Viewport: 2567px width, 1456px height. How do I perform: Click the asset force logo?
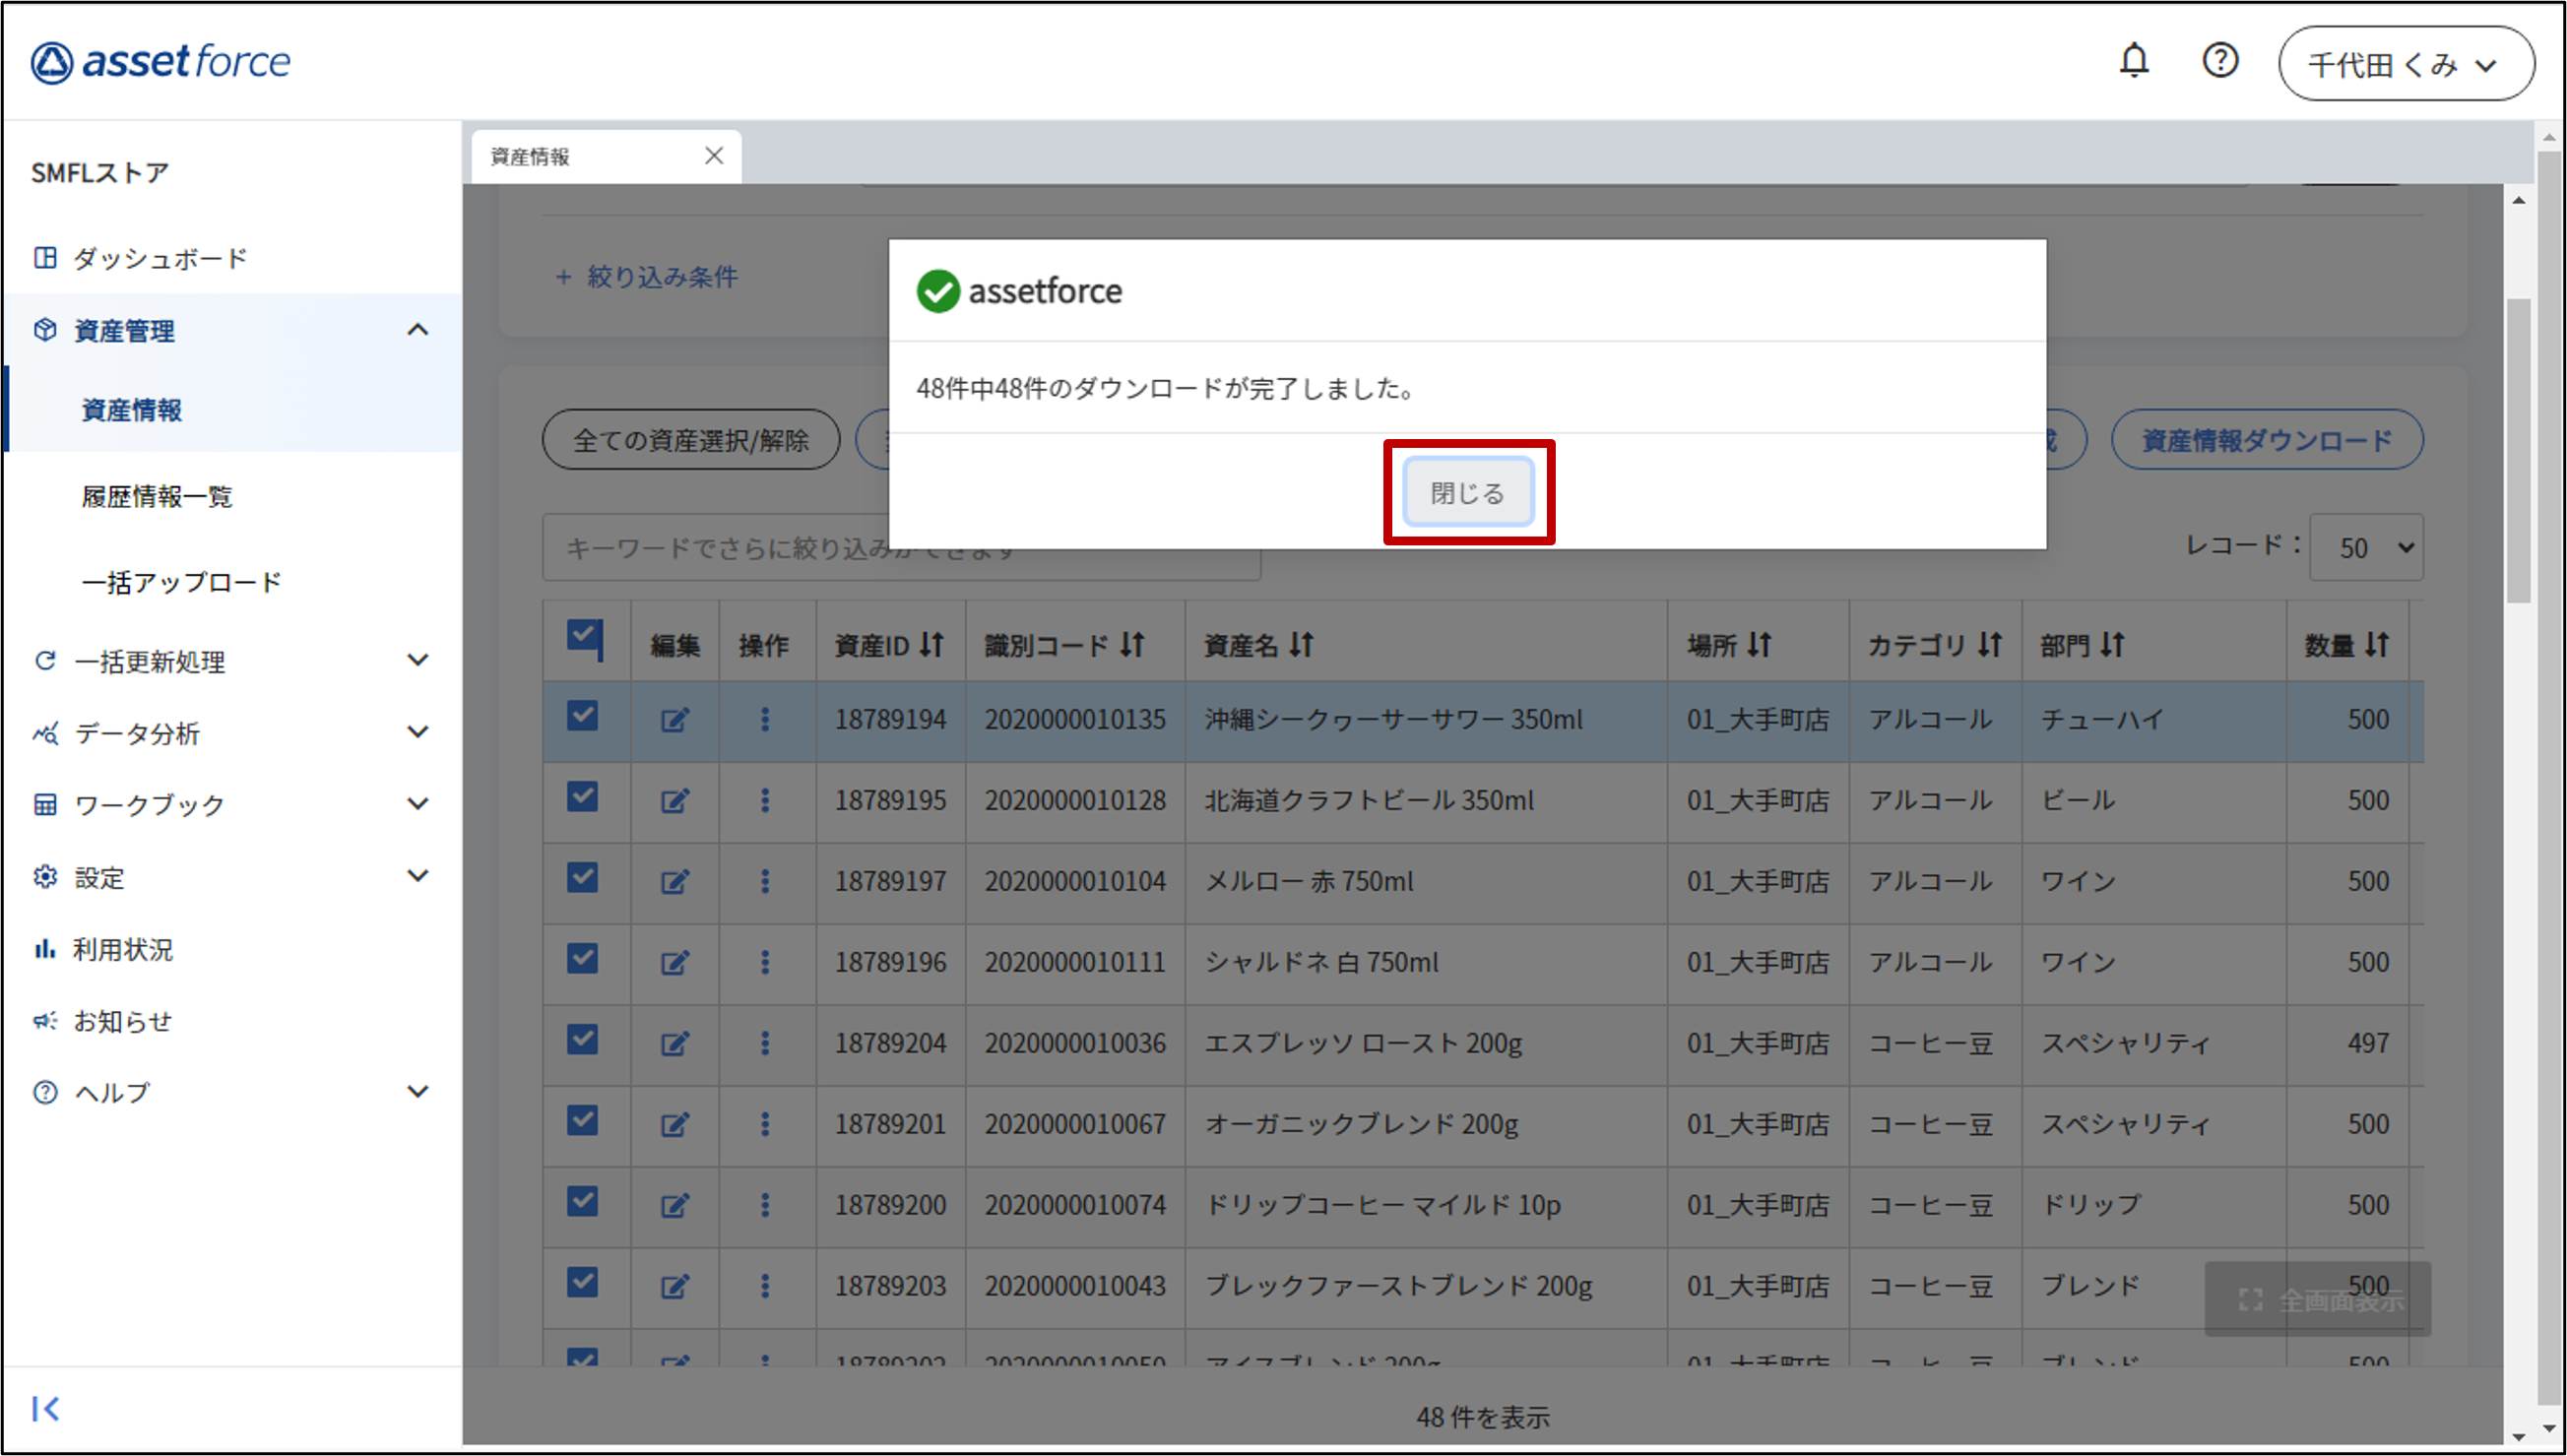point(160,62)
